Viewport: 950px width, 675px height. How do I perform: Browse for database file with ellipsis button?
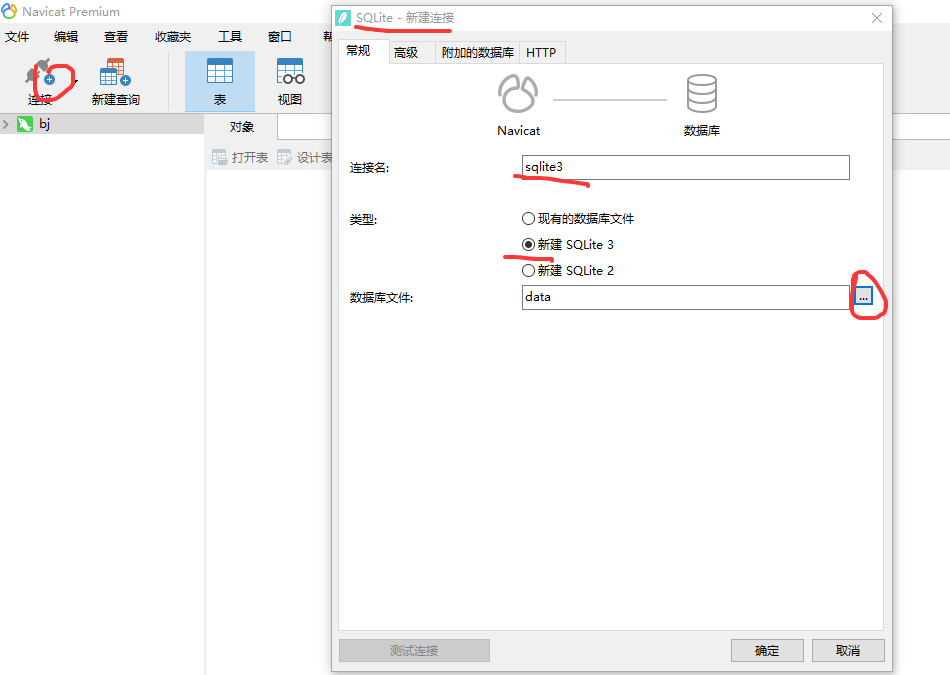[863, 296]
